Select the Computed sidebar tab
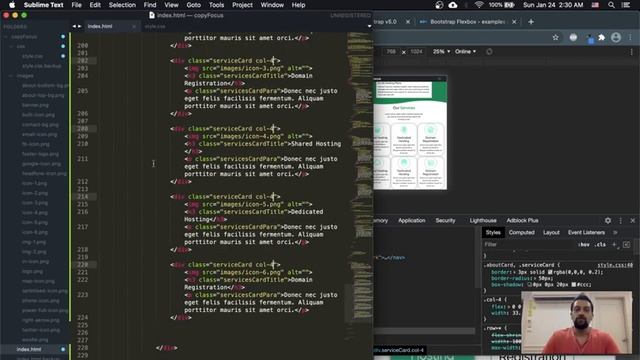Screen dimensions: 640x360 522,233
